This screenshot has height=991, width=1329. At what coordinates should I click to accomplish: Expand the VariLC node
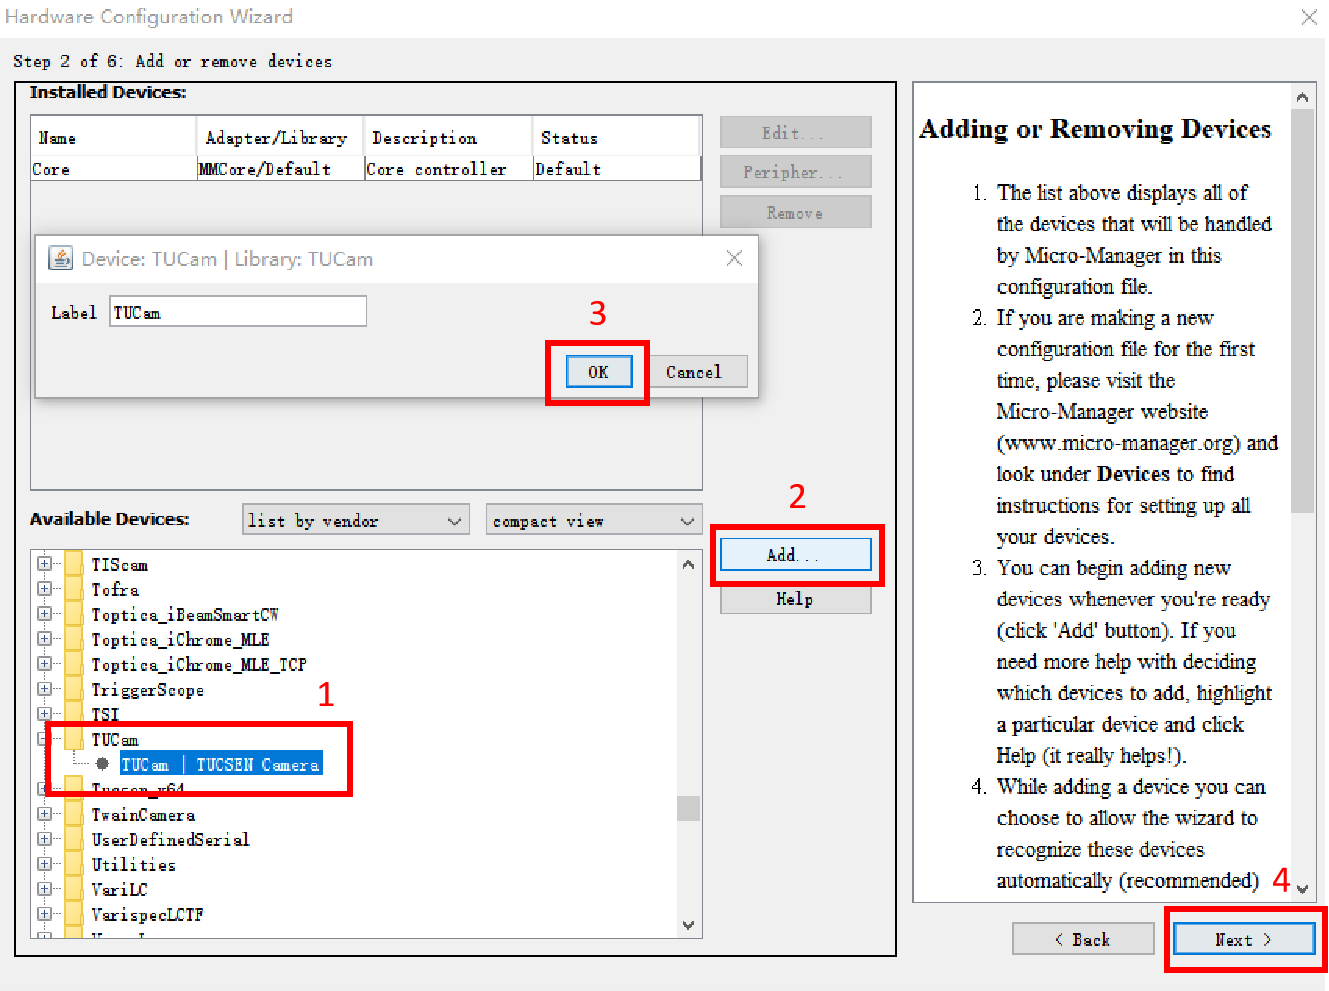(44, 889)
